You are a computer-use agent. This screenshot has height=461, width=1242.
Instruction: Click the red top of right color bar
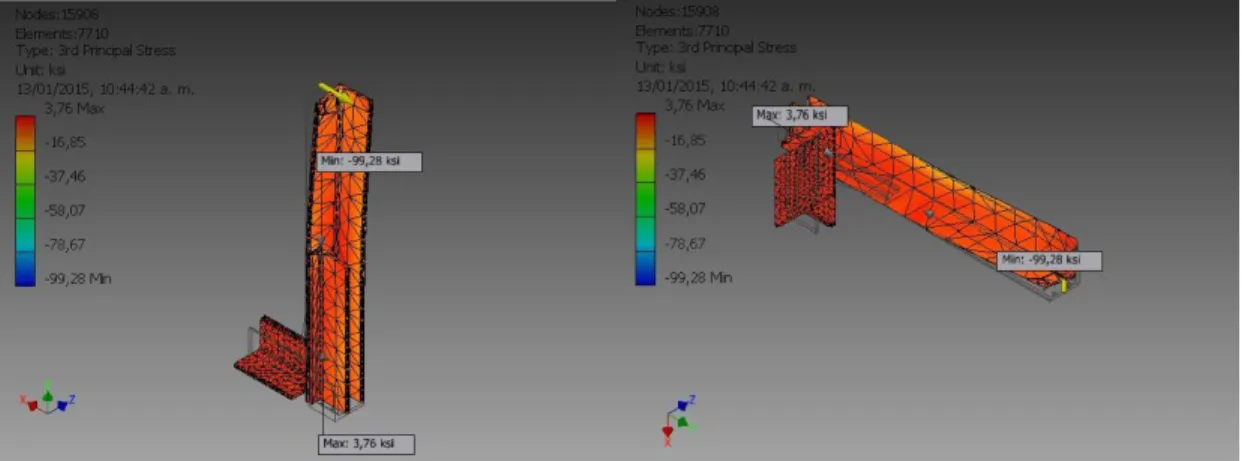pyautogui.click(x=645, y=122)
